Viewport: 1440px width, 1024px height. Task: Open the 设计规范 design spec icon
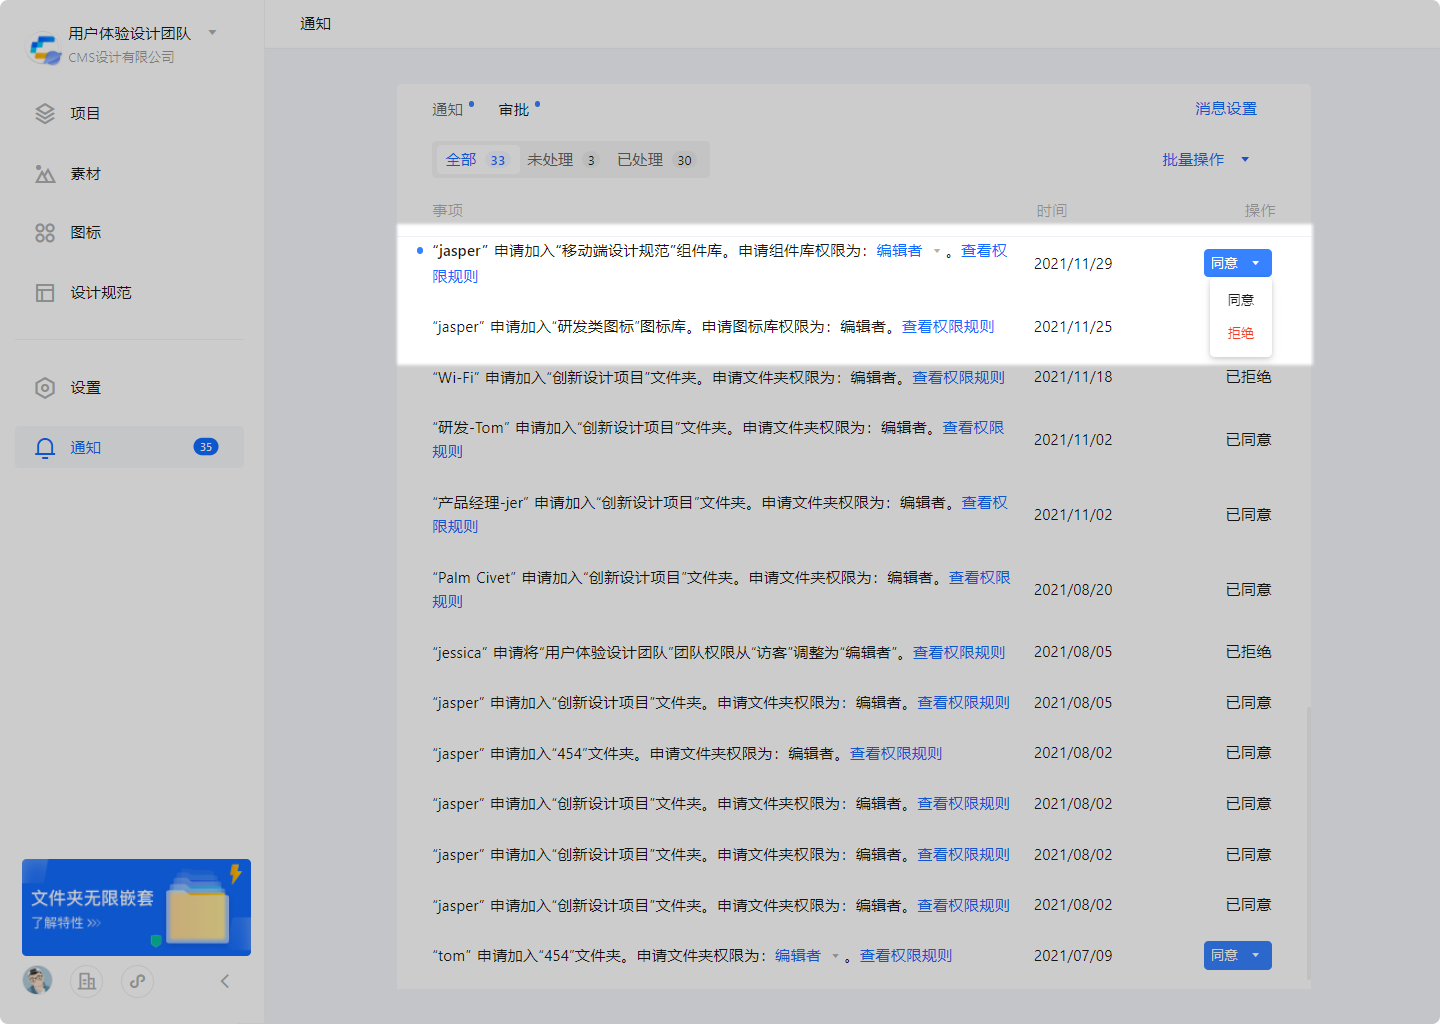coord(45,293)
